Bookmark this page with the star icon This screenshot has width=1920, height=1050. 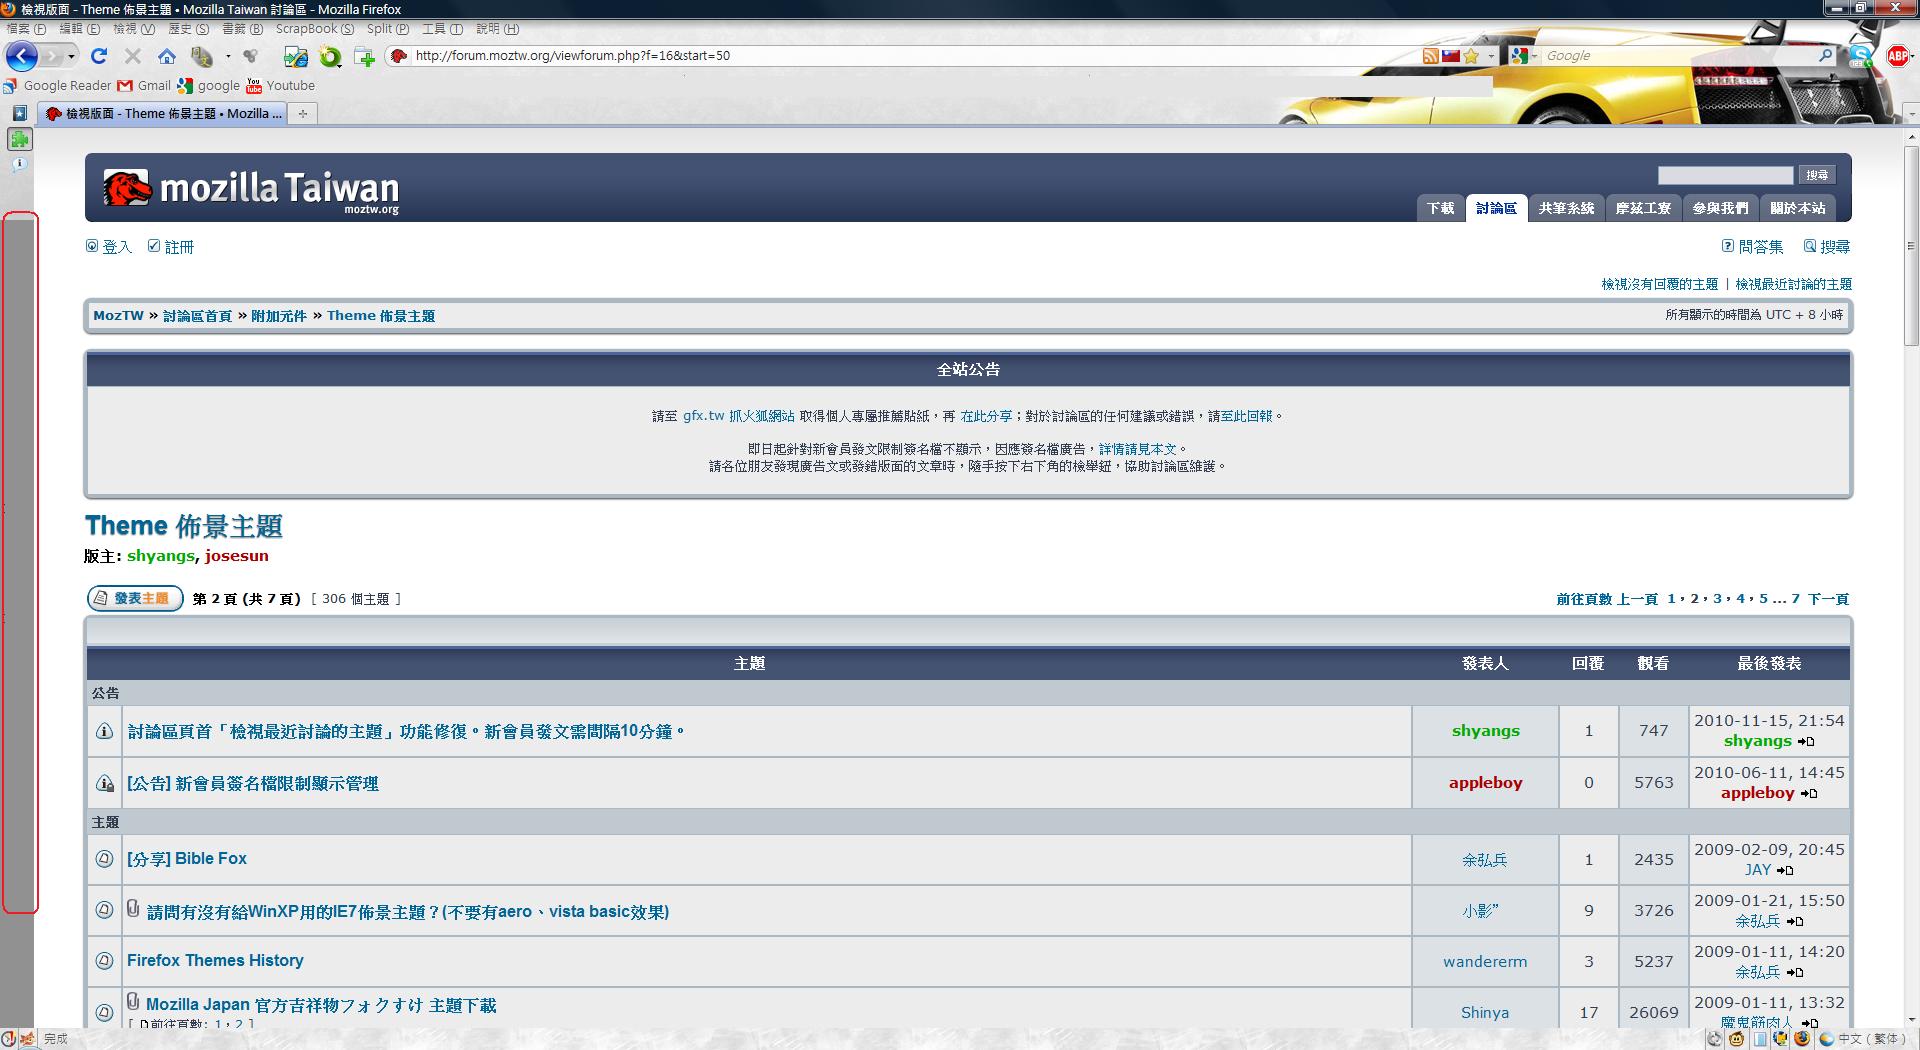1471,56
